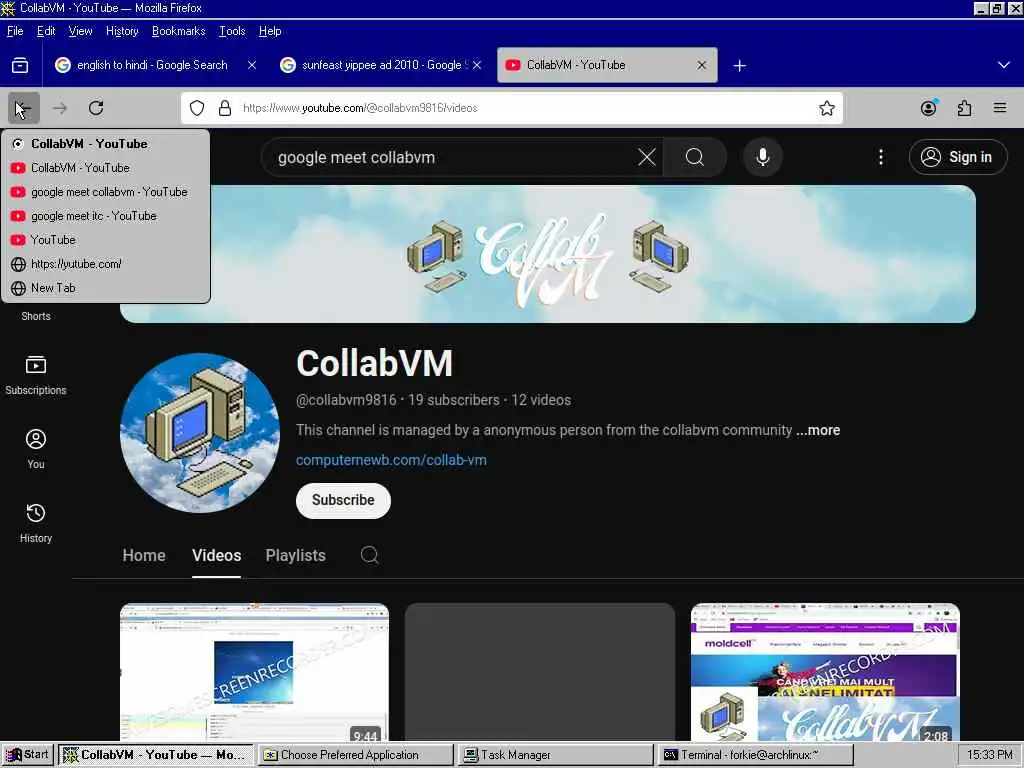Close the sunfeast yippee ad tab
The width and height of the screenshot is (1024, 768).
tap(477, 65)
